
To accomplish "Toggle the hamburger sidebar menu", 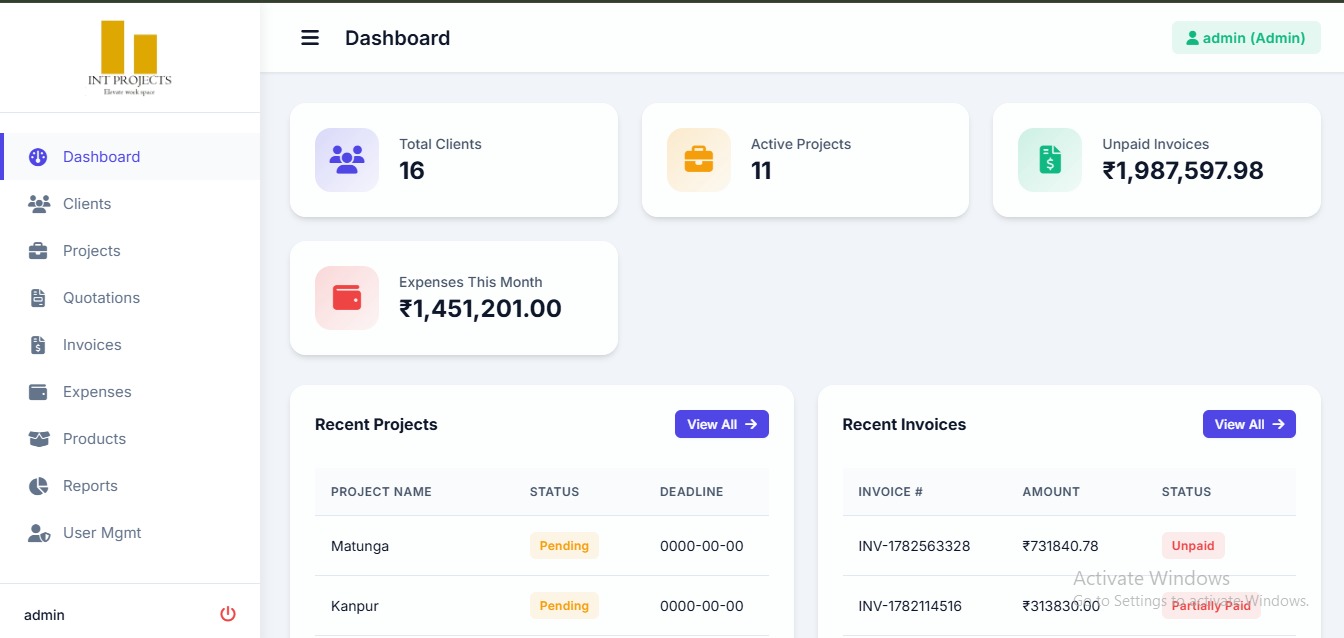I will [x=310, y=38].
